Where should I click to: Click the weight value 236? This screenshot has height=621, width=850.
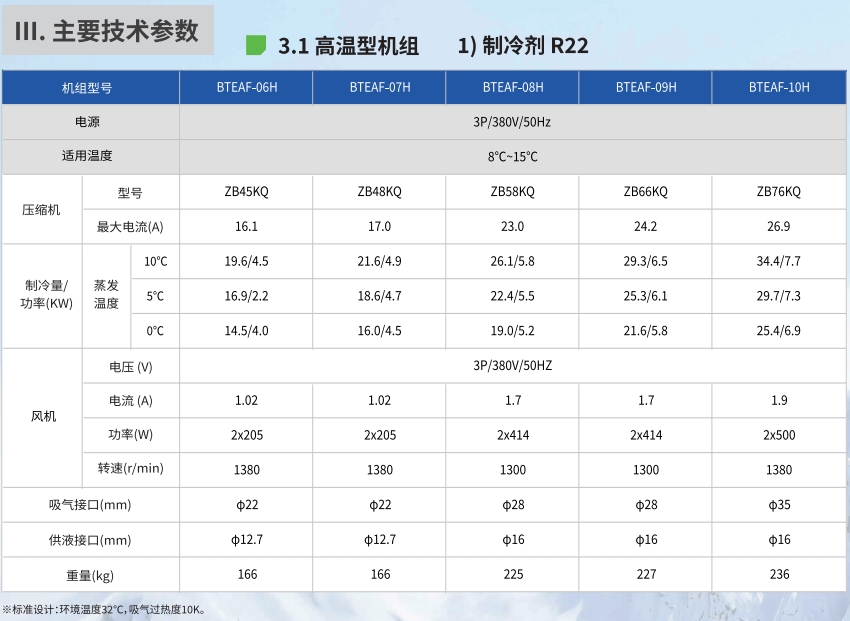(779, 574)
